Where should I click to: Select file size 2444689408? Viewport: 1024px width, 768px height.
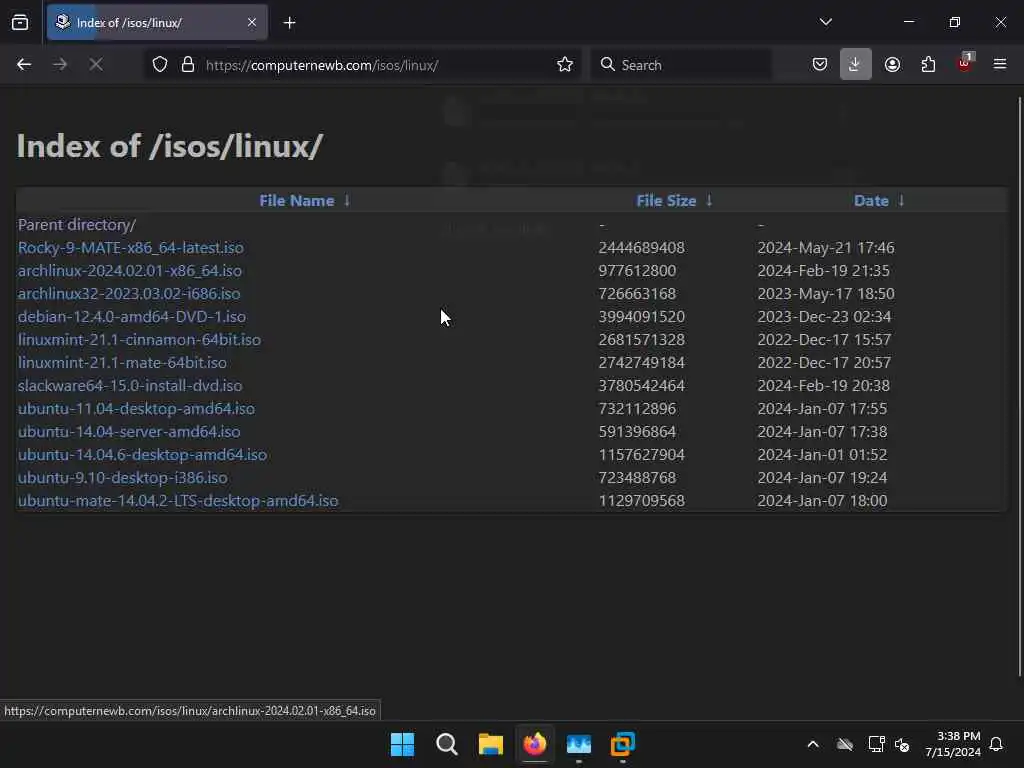click(x=641, y=248)
